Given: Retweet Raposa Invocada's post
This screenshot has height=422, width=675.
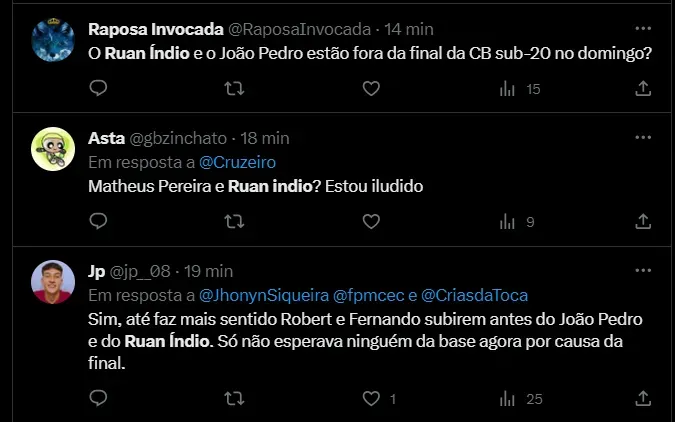Looking at the screenshot, I should point(234,89).
